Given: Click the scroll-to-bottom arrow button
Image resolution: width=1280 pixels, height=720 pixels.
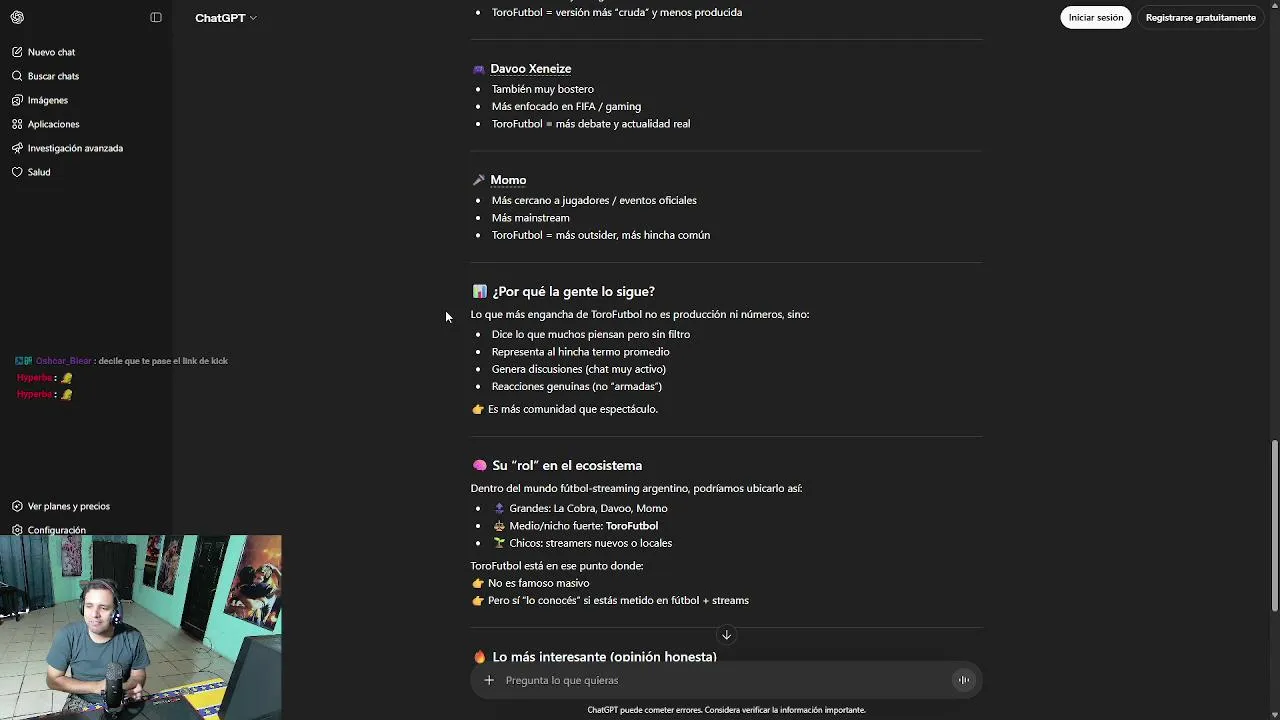Looking at the screenshot, I should (x=727, y=635).
